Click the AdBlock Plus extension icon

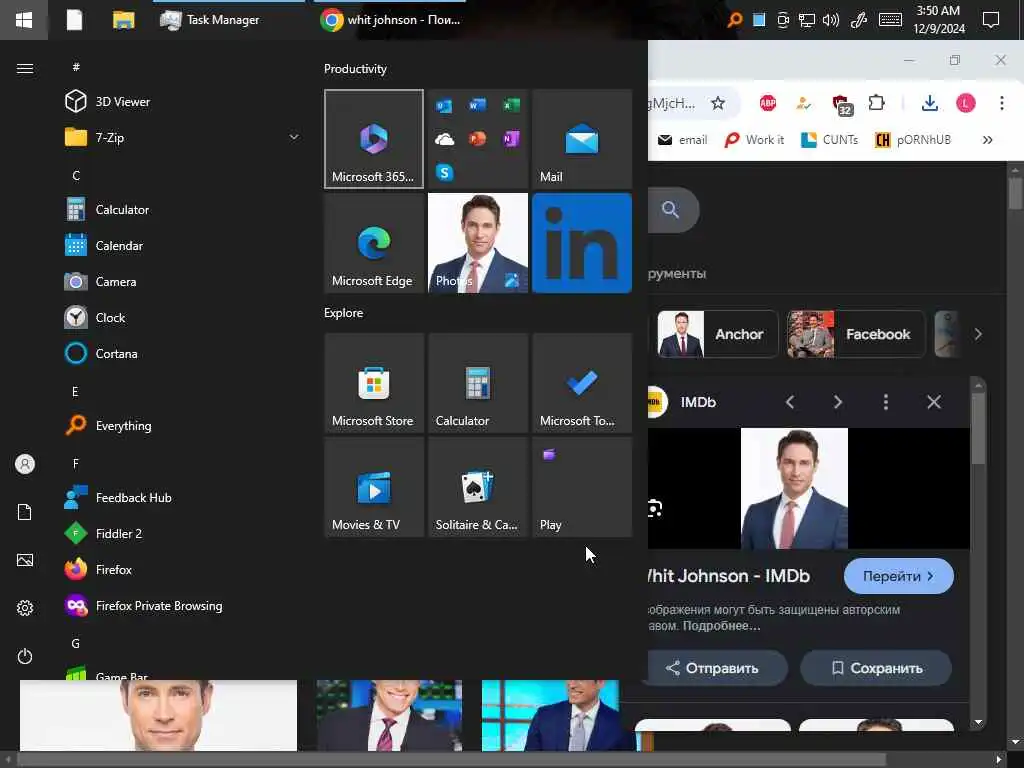click(x=768, y=103)
